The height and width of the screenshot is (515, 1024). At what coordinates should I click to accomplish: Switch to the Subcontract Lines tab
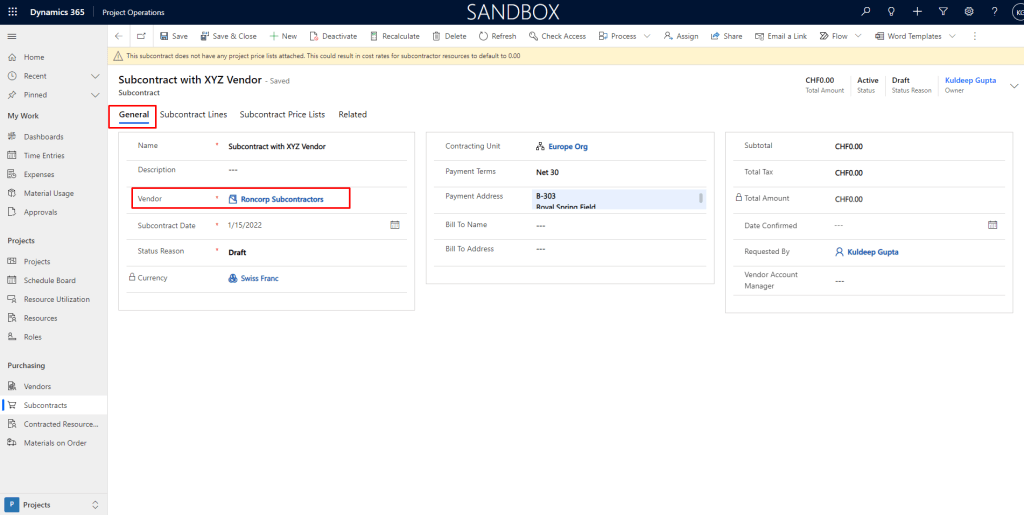click(x=193, y=115)
